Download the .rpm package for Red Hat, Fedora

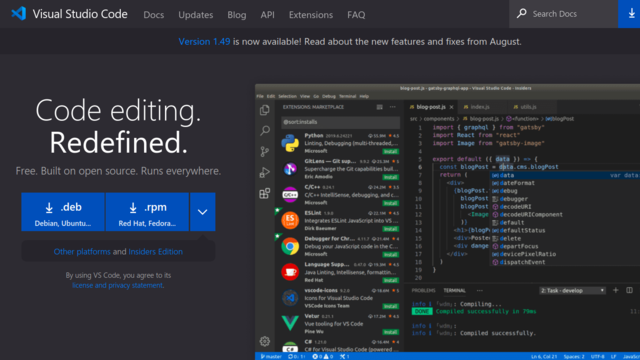click(x=147, y=212)
